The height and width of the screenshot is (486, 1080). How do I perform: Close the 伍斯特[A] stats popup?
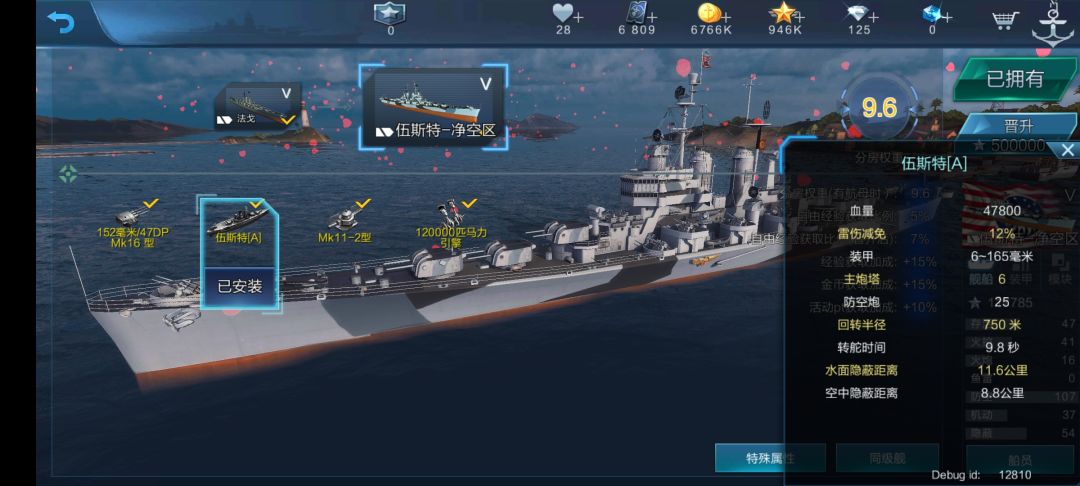coord(1068,150)
